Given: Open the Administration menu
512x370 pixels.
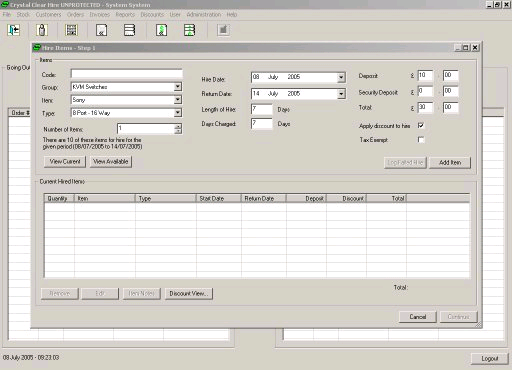Looking at the screenshot, I should pos(204,14).
